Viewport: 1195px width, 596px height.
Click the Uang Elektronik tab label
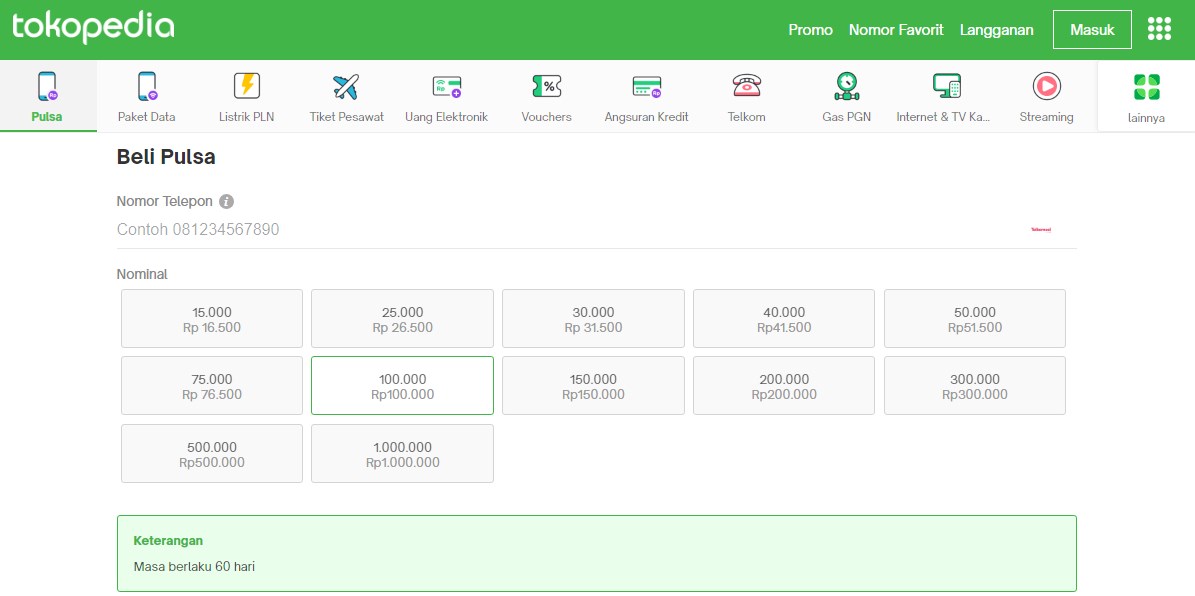(x=447, y=117)
